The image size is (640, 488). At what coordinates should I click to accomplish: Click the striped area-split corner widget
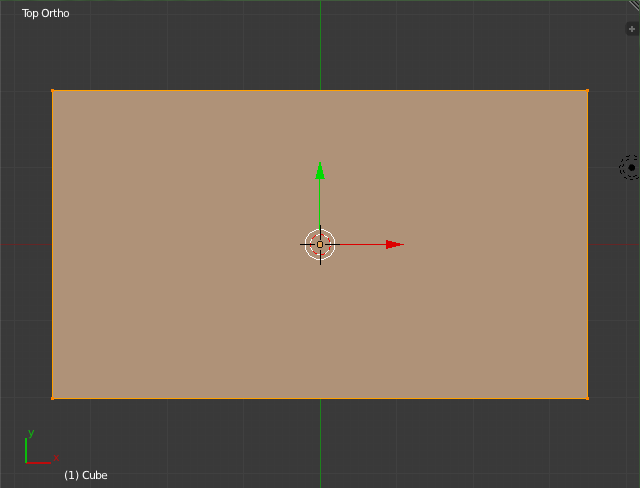(x=633, y=5)
